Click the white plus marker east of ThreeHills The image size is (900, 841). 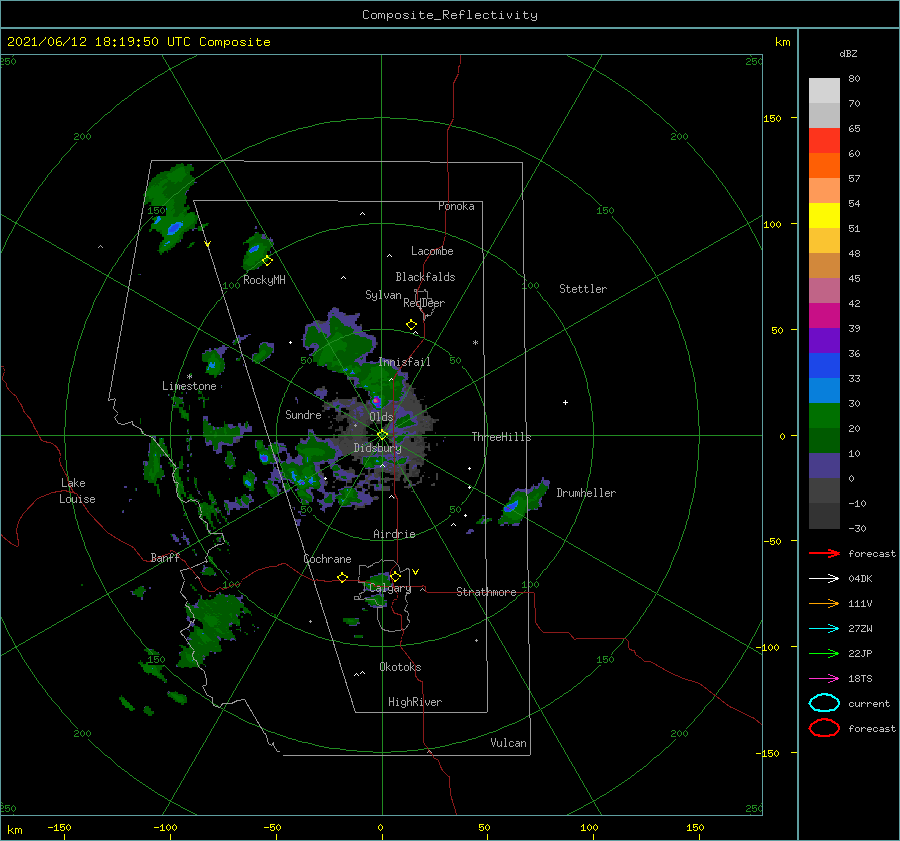point(565,402)
